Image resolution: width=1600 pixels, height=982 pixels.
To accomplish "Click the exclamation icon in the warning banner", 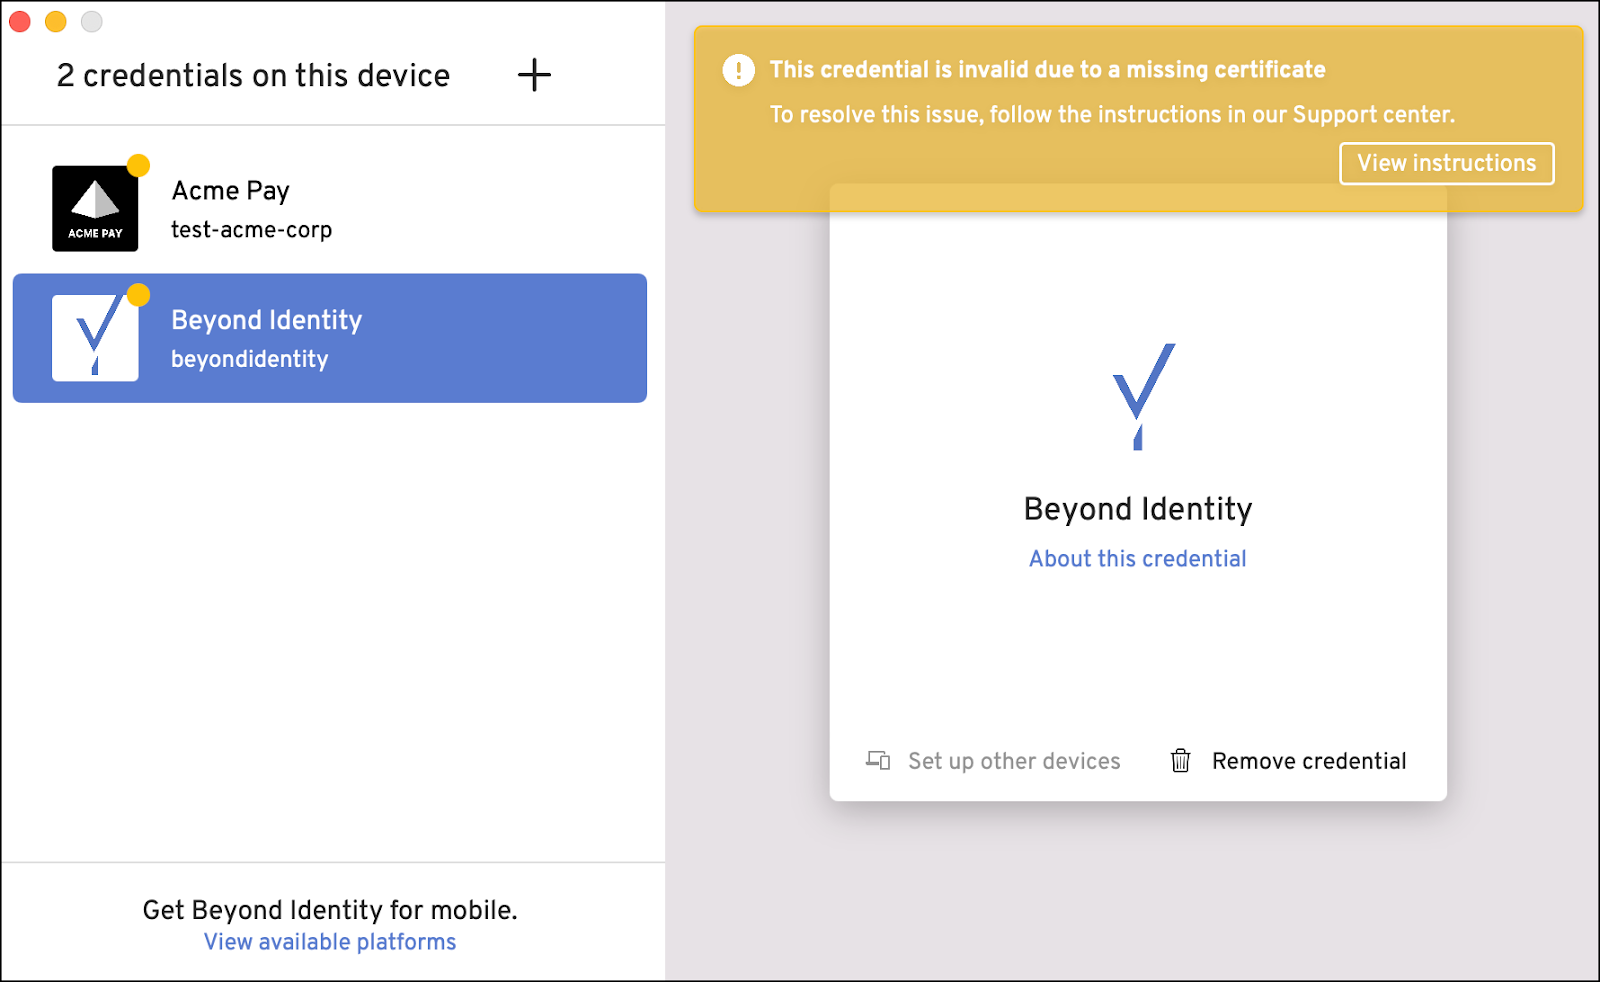I will 737,69.
